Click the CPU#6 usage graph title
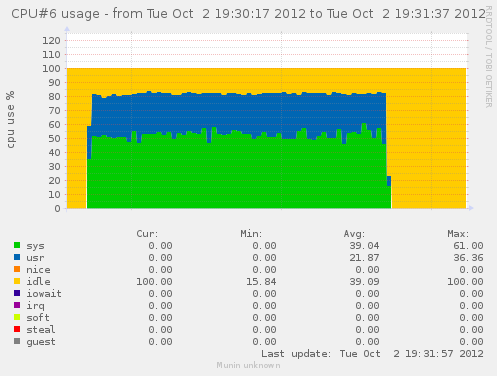Viewport: 497px width, 376px height. point(248,14)
